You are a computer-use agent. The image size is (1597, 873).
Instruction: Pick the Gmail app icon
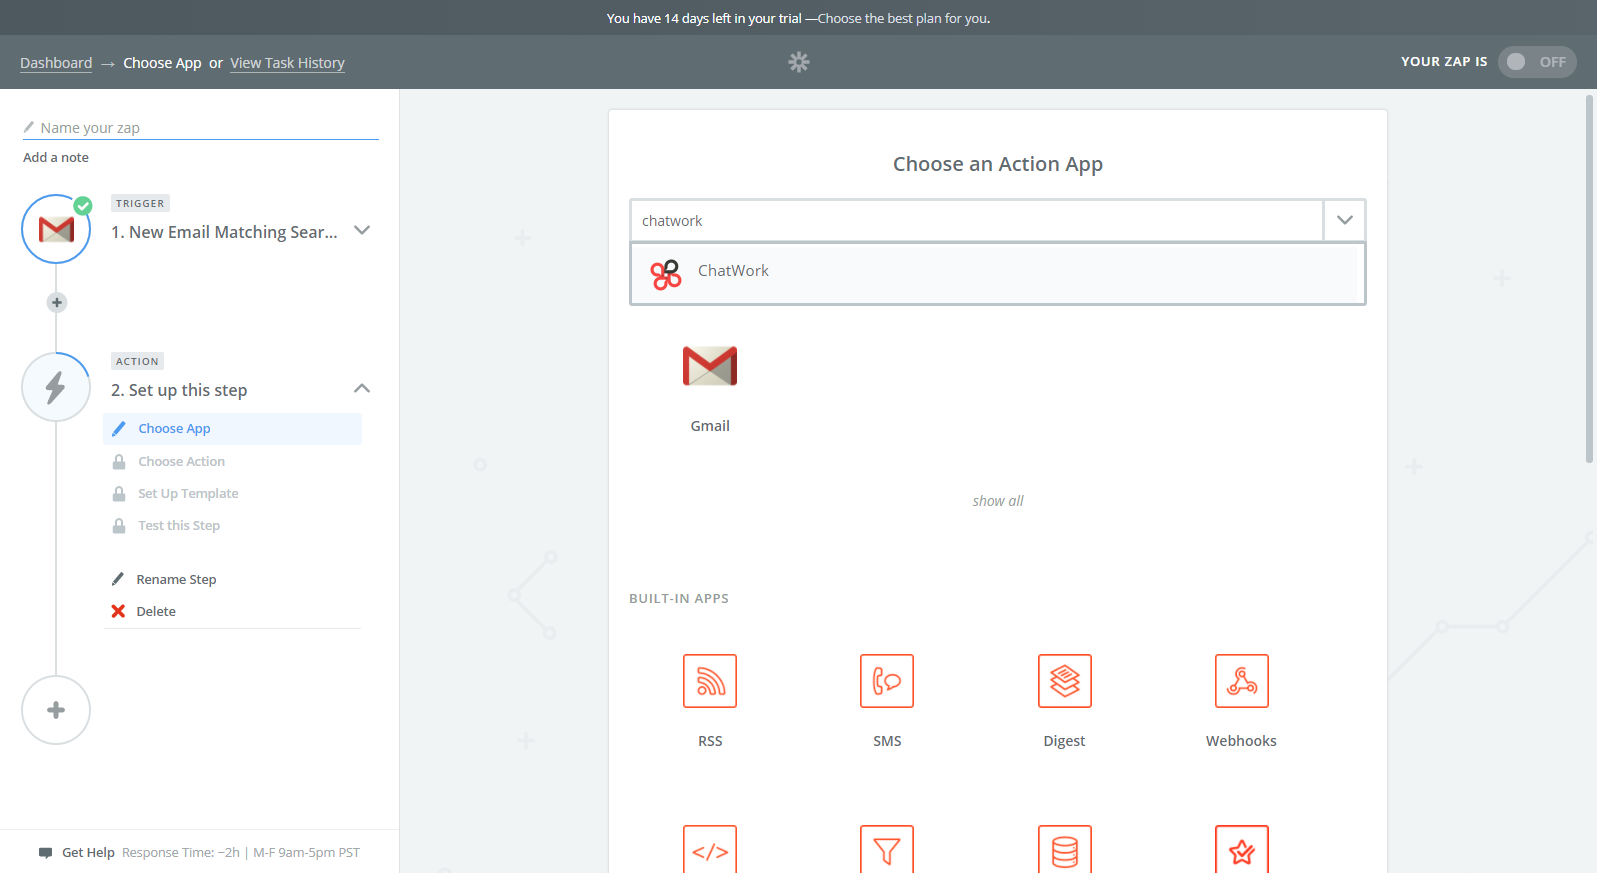(x=710, y=366)
